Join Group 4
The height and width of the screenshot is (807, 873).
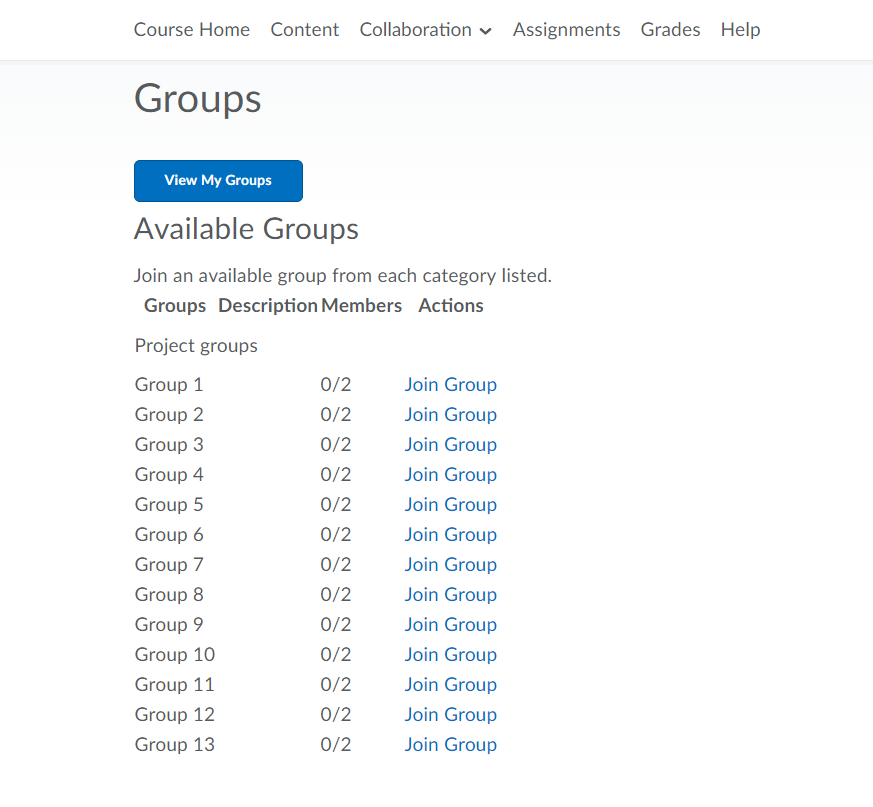(x=450, y=475)
